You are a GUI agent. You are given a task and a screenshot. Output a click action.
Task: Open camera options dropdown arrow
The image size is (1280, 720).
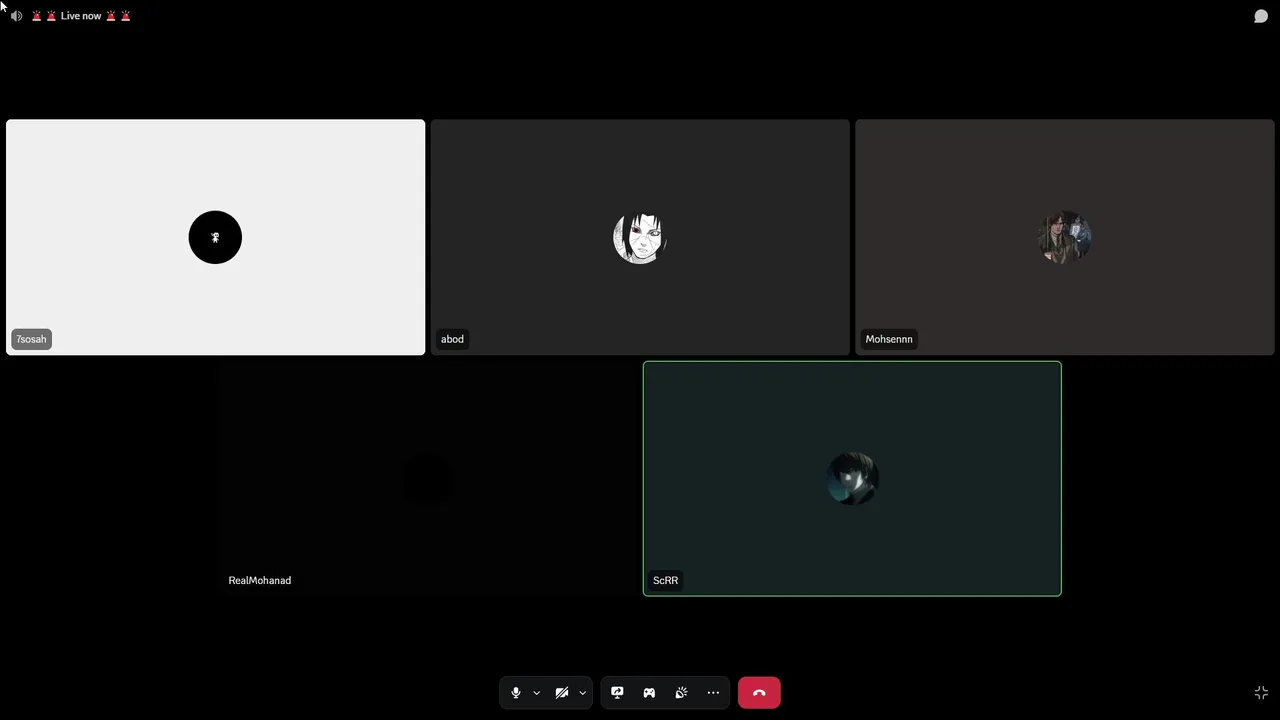(582, 693)
